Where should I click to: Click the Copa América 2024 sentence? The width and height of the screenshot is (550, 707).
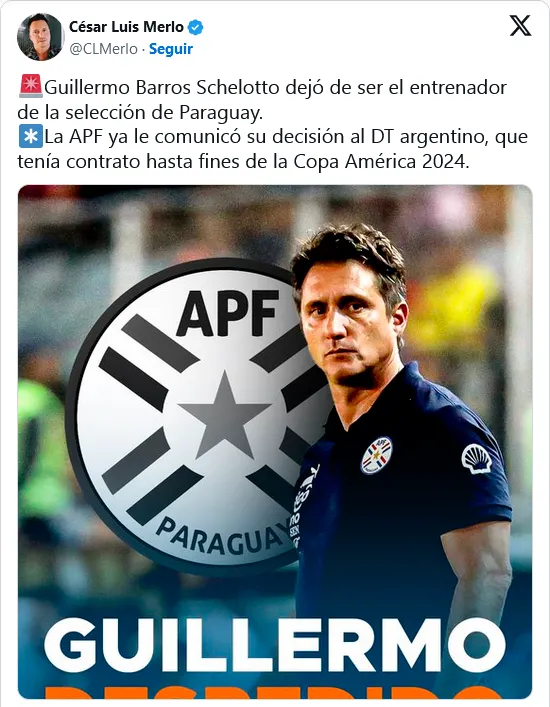tap(272, 149)
